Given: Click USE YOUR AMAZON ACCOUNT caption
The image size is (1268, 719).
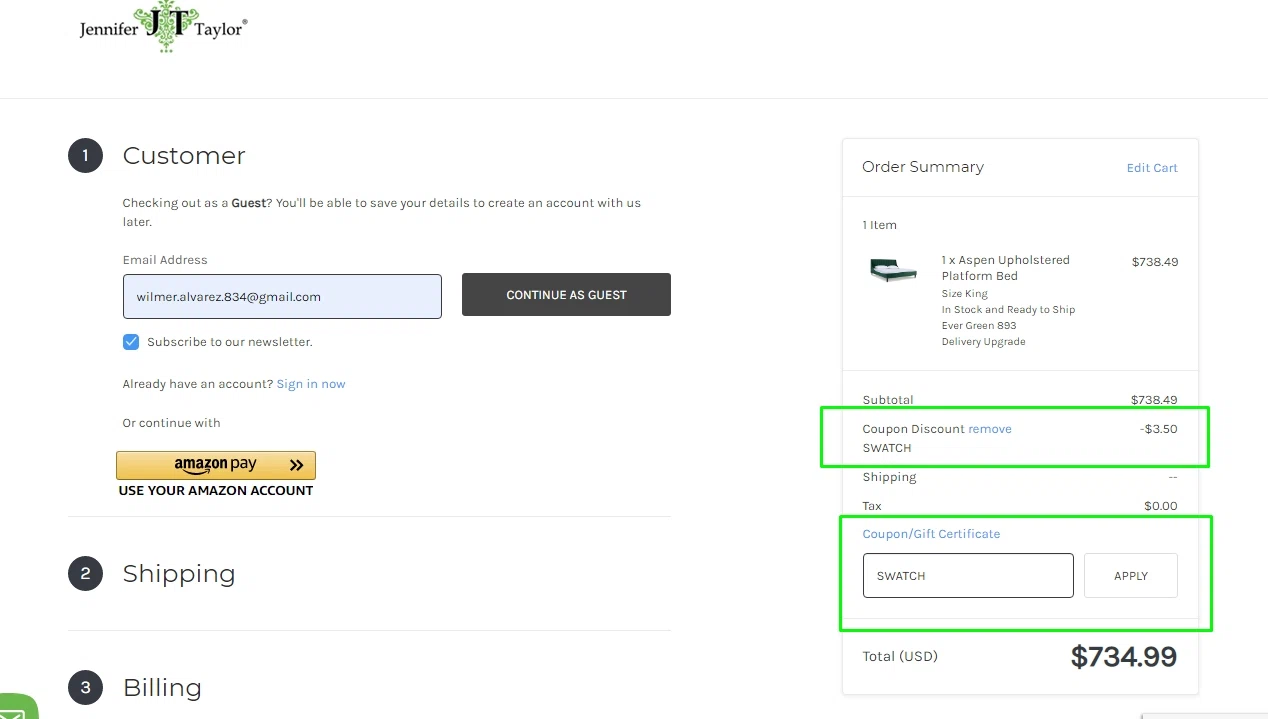Looking at the screenshot, I should click(216, 491).
